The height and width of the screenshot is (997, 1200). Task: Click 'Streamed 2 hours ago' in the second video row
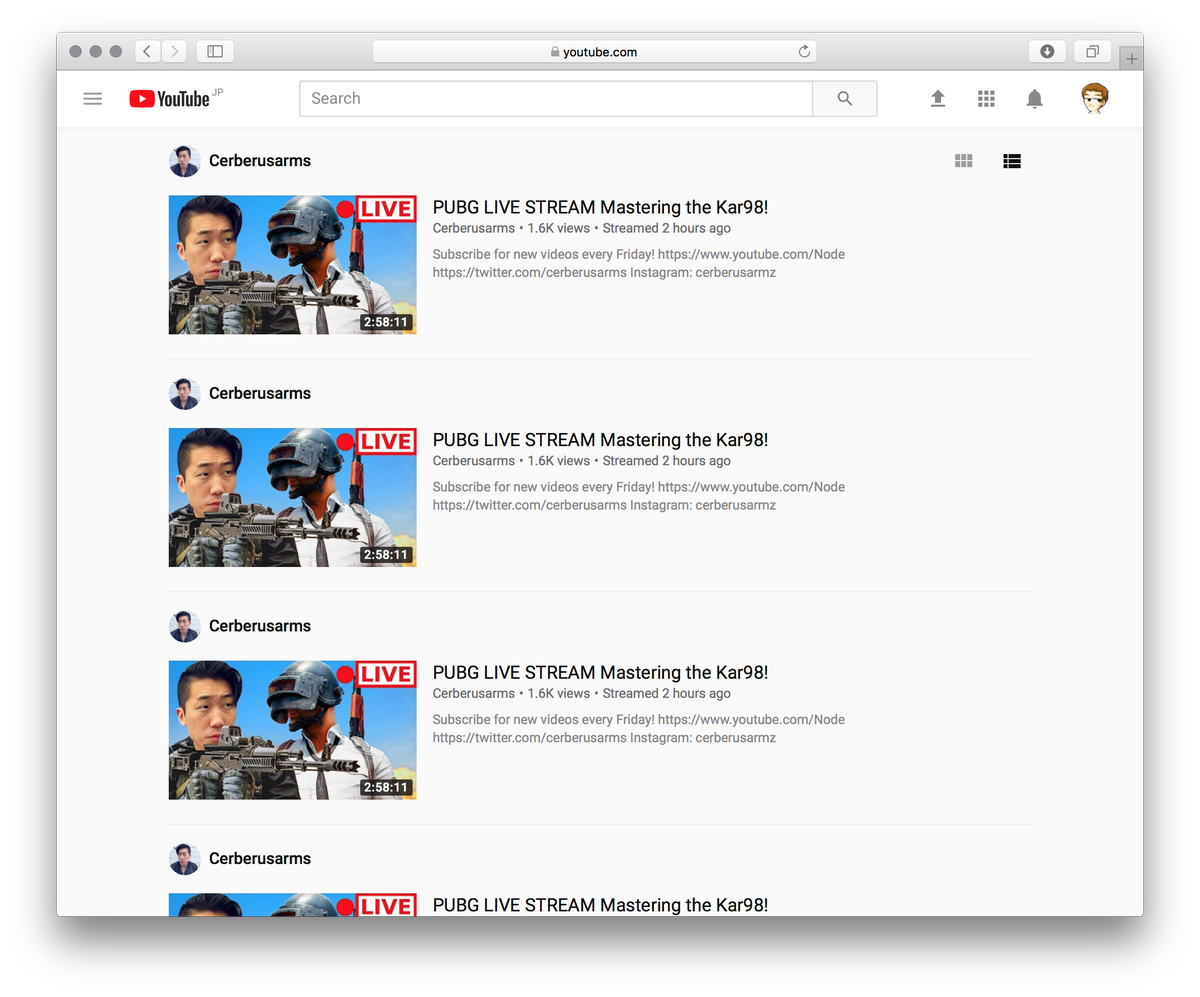click(666, 461)
